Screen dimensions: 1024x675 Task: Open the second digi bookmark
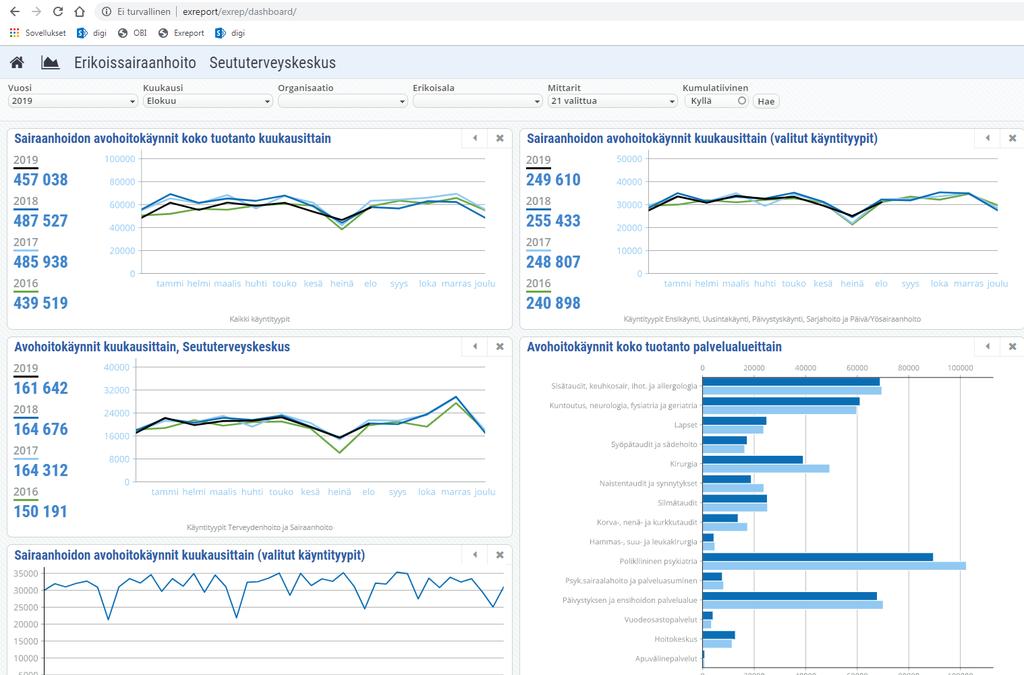[x=230, y=33]
